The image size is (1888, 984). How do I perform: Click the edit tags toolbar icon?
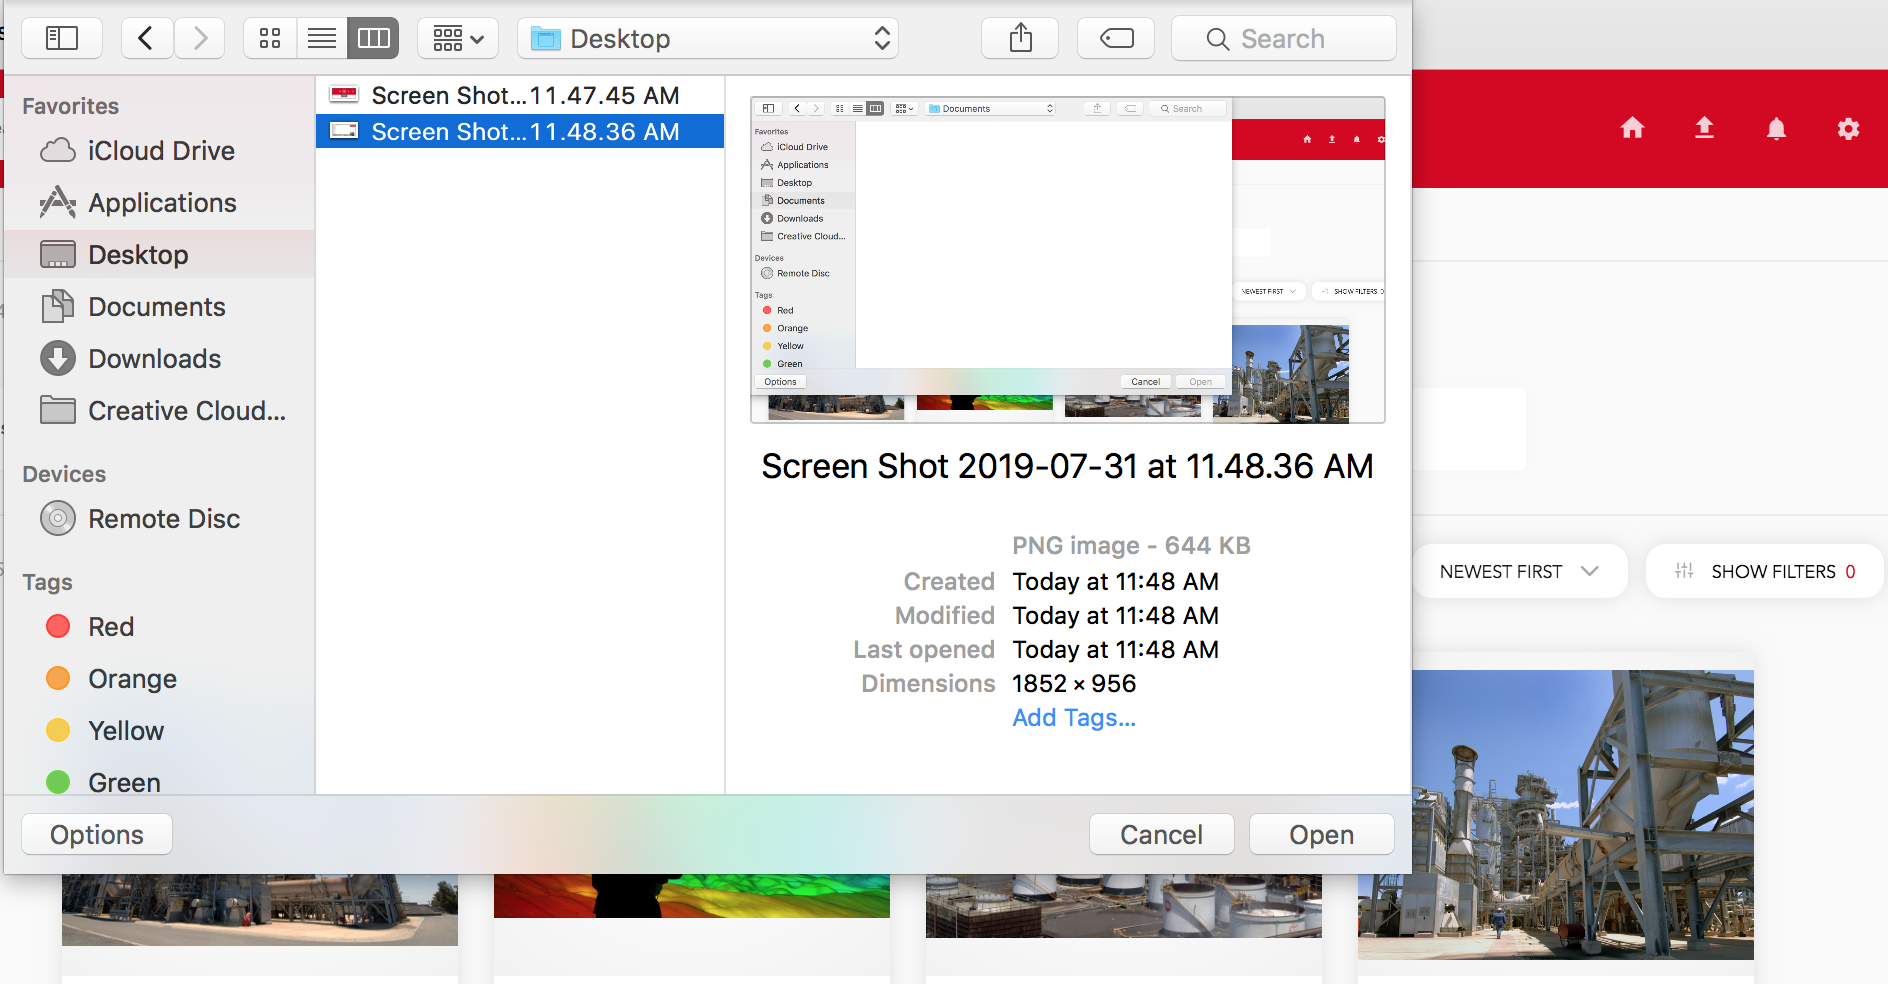click(1116, 39)
